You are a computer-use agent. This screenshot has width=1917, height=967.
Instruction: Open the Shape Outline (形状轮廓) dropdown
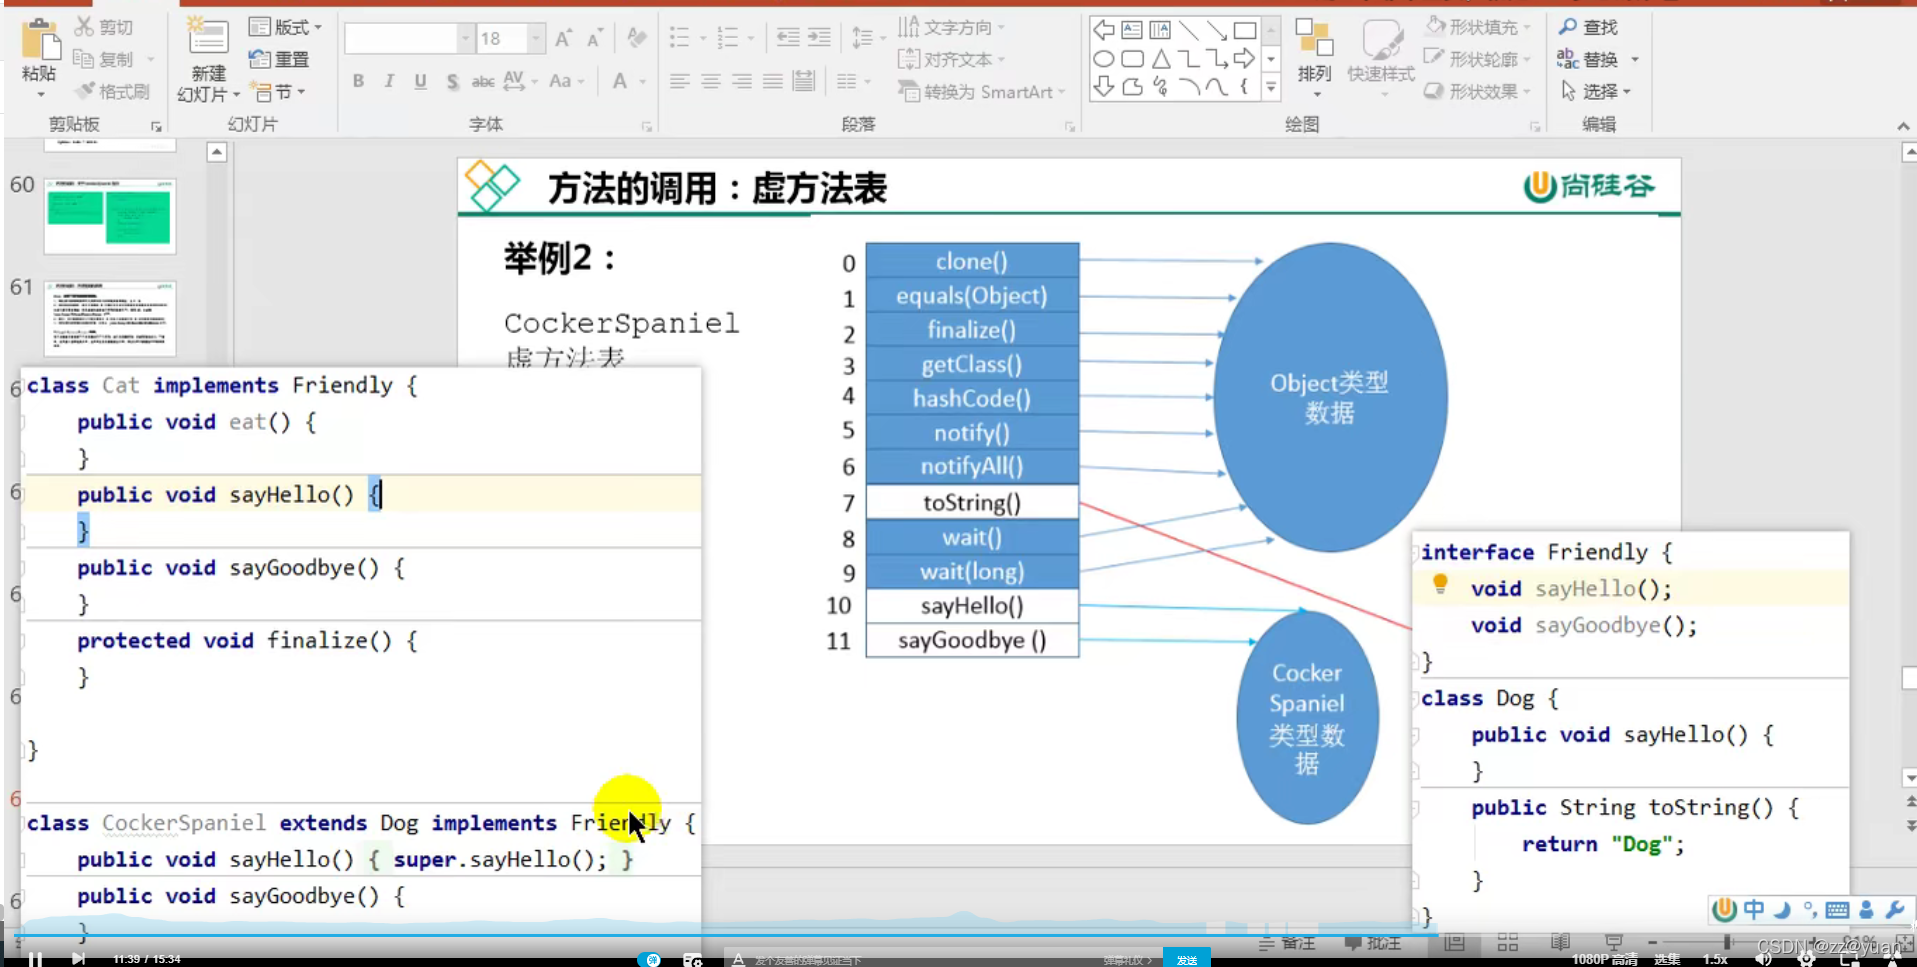point(1478,59)
